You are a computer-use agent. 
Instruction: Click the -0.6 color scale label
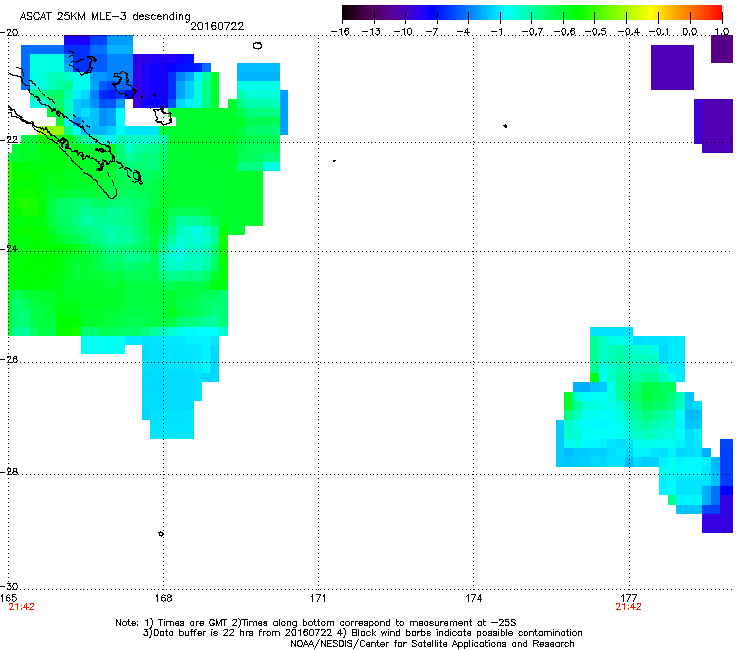(x=564, y=32)
